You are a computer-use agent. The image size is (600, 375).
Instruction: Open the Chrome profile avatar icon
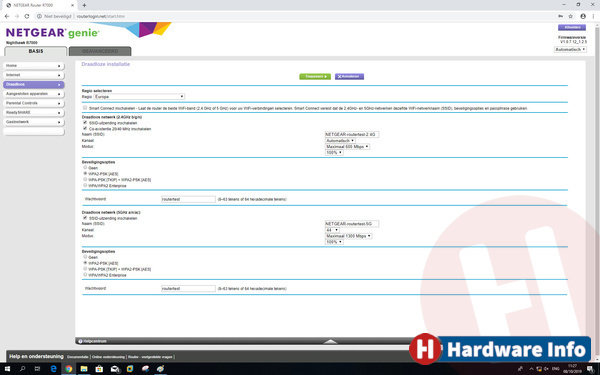(583, 16)
